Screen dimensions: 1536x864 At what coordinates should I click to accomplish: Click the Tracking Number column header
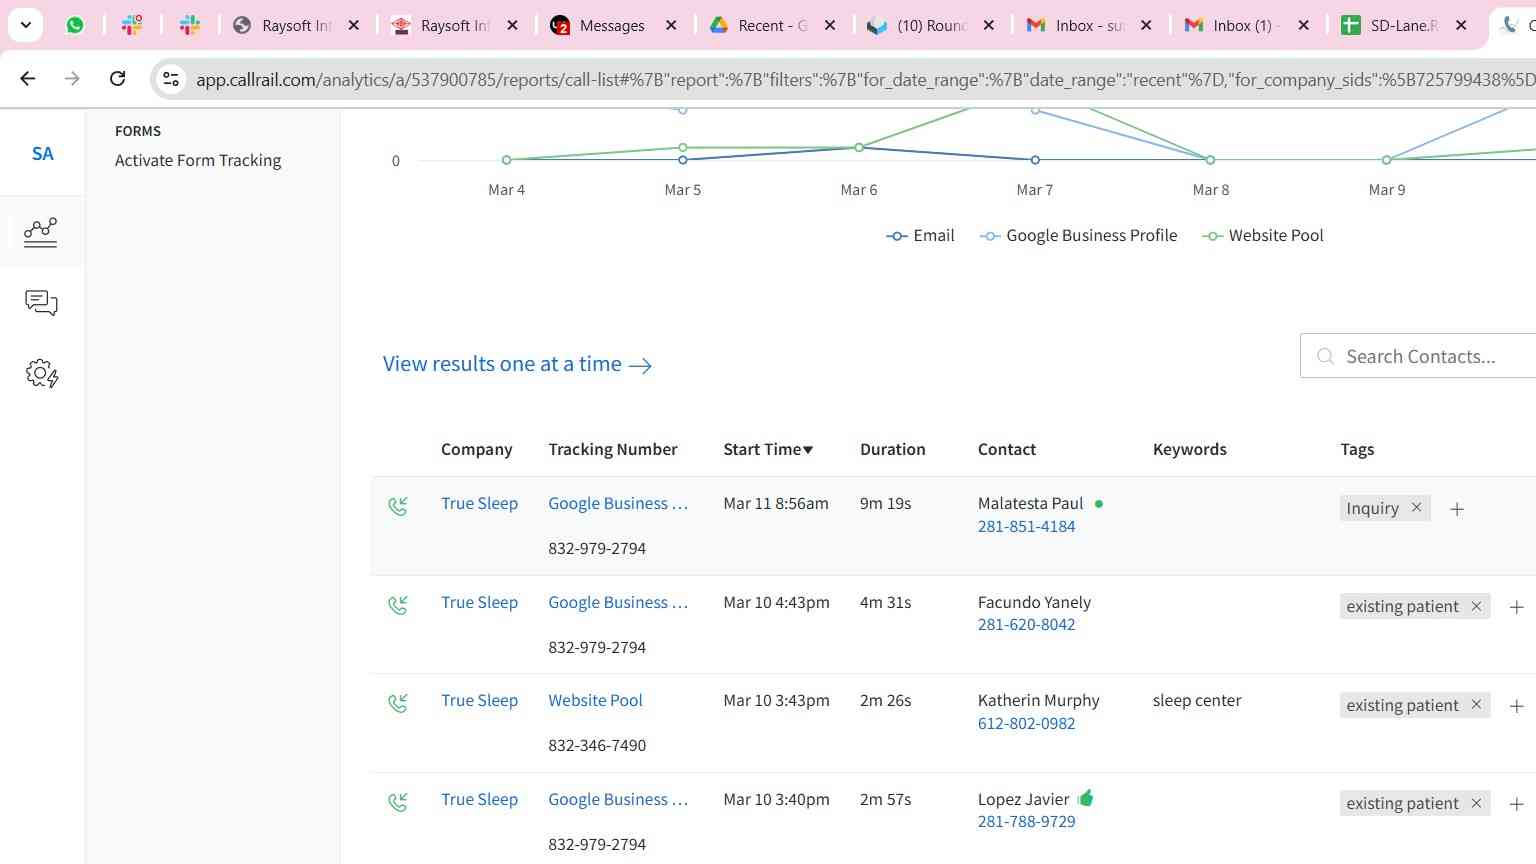[612, 449]
